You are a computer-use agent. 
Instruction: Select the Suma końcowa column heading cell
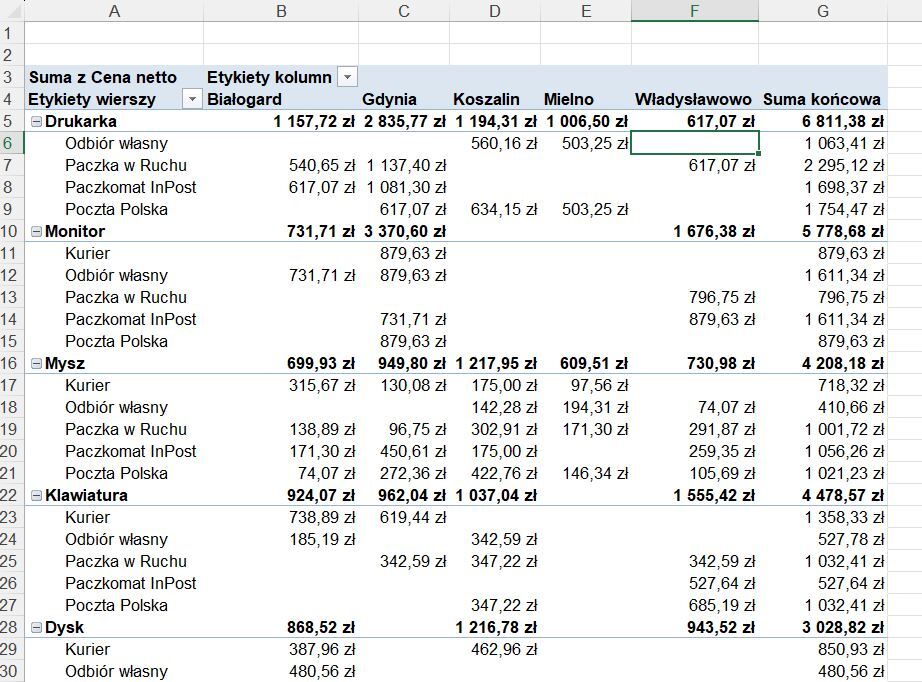(822, 100)
